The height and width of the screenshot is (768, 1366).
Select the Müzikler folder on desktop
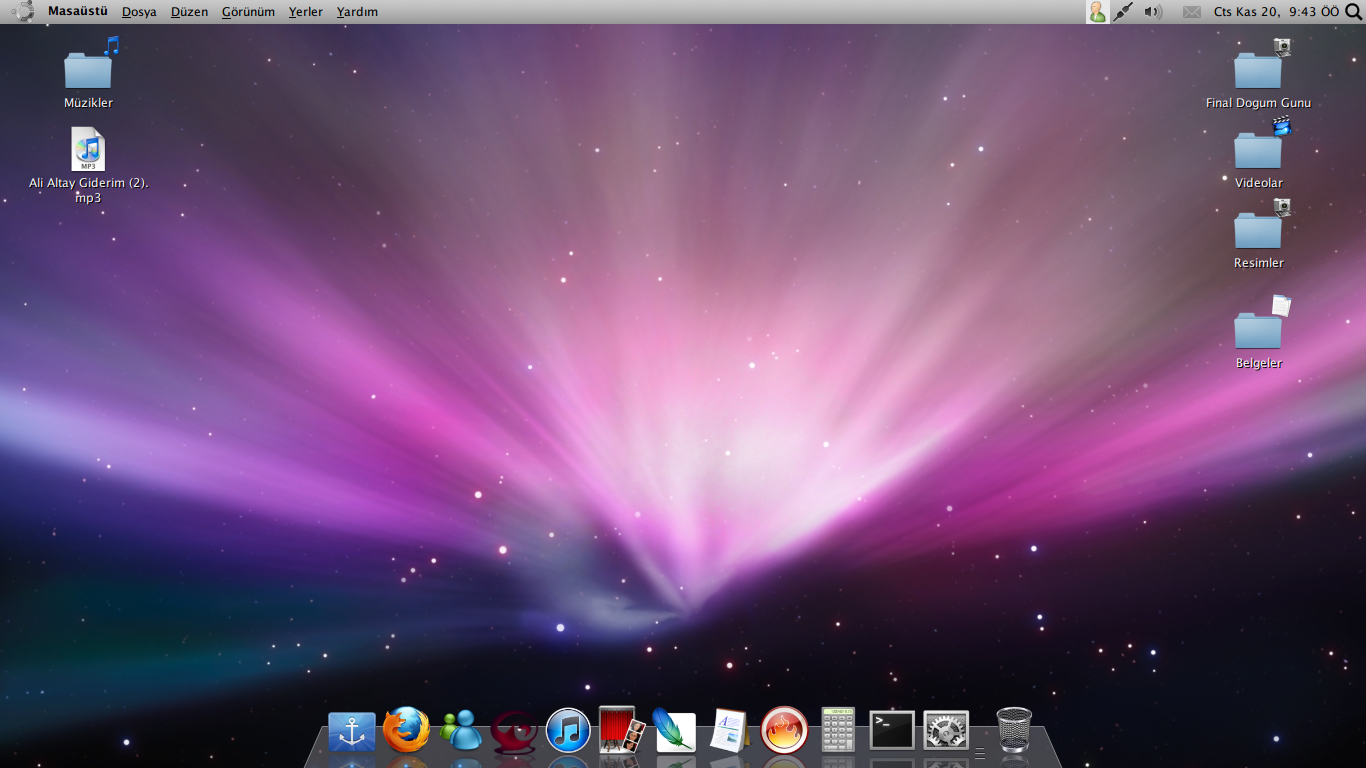tap(88, 73)
